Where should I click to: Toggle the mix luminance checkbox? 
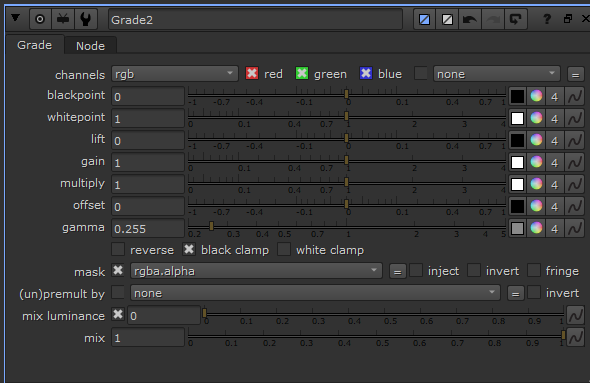(x=118, y=314)
